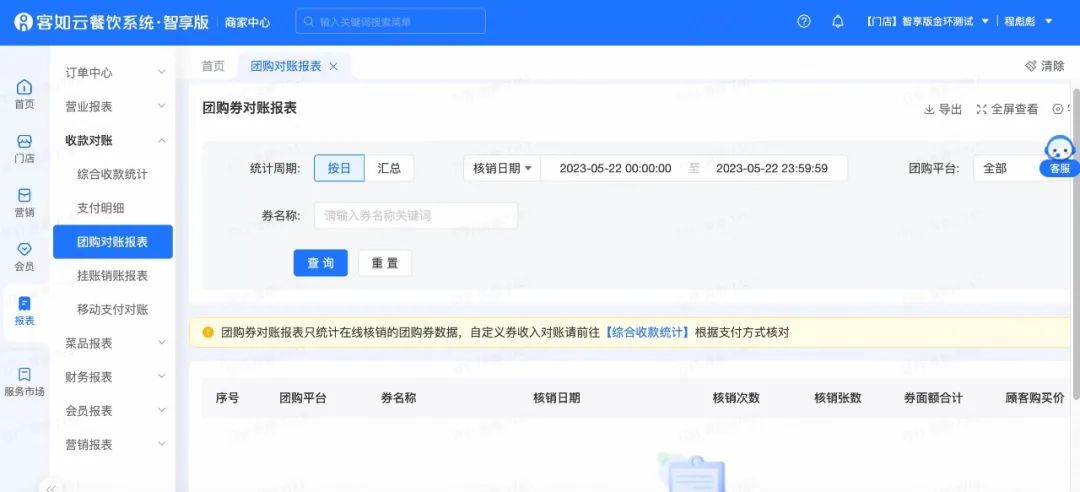This screenshot has height=492, width=1080.
Task: Click the 券面额合计 column header
Action: pos(933,398)
